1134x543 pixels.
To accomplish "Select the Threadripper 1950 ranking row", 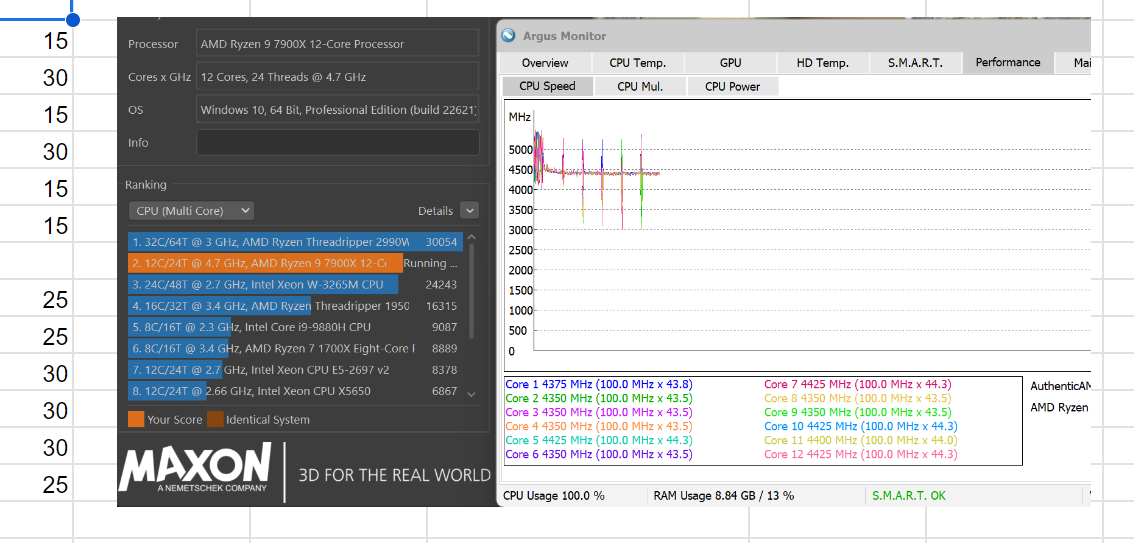I will 293,306.
